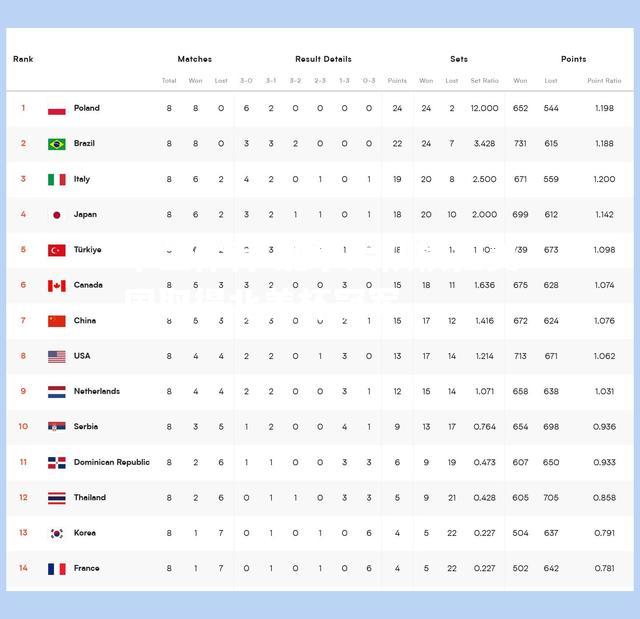Viewport: 640px width, 619px height.
Task: Click the Poland flag icon
Action: 57,109
